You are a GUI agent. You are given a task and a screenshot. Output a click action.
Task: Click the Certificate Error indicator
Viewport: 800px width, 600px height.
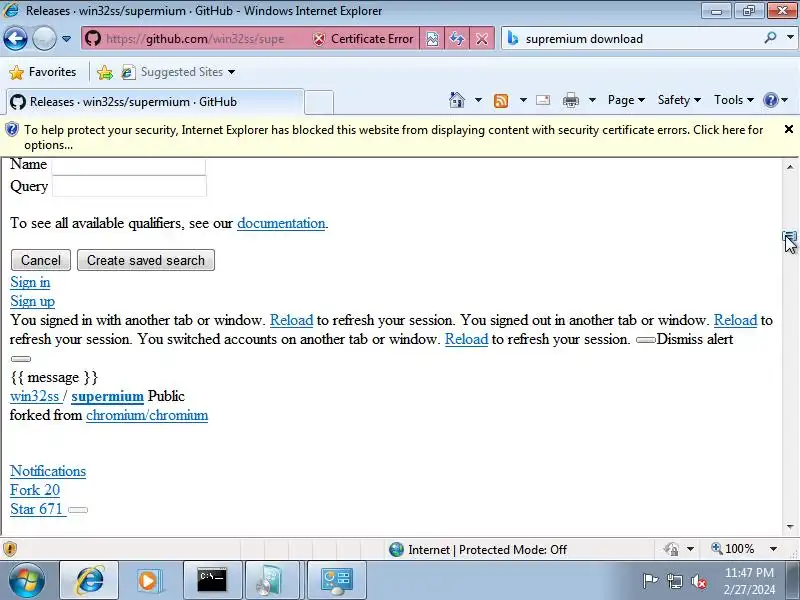point(362,39)
